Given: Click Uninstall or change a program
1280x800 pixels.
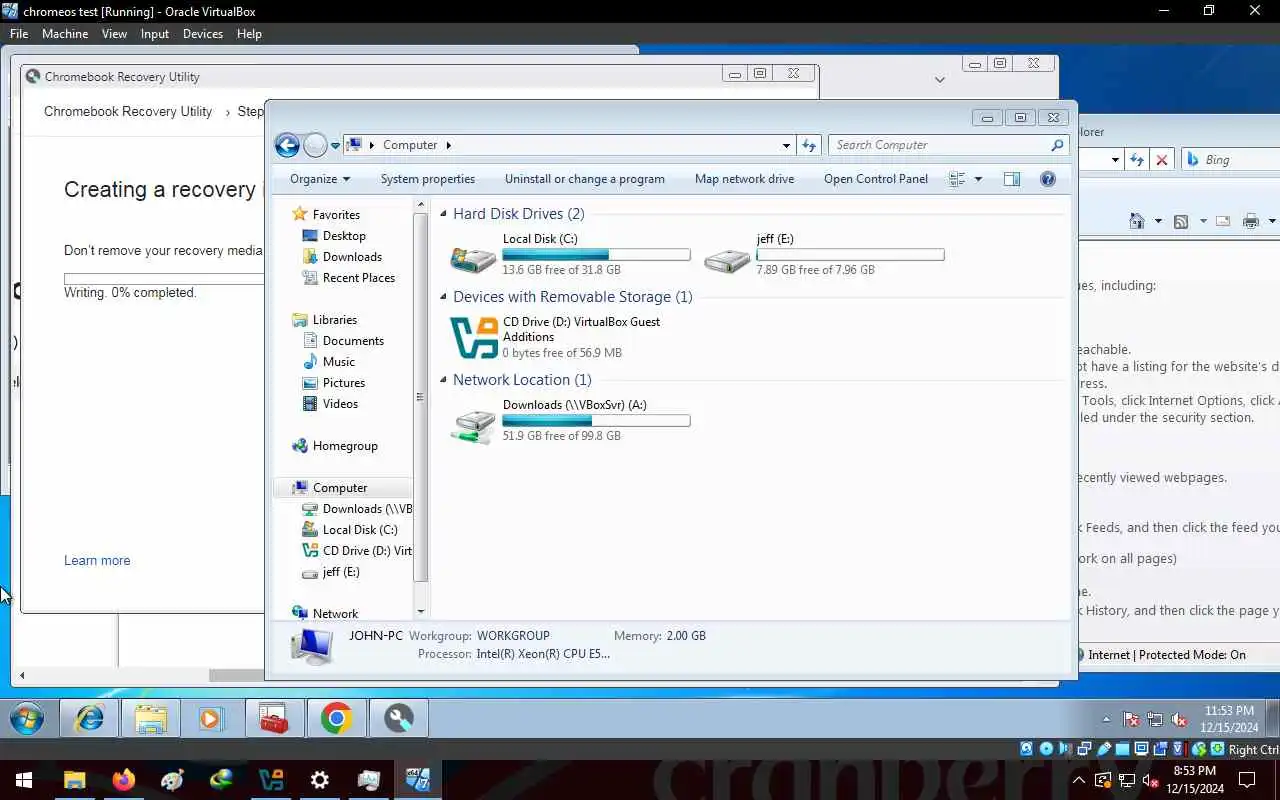Looking at the screenshot, I should coord(585,179).
